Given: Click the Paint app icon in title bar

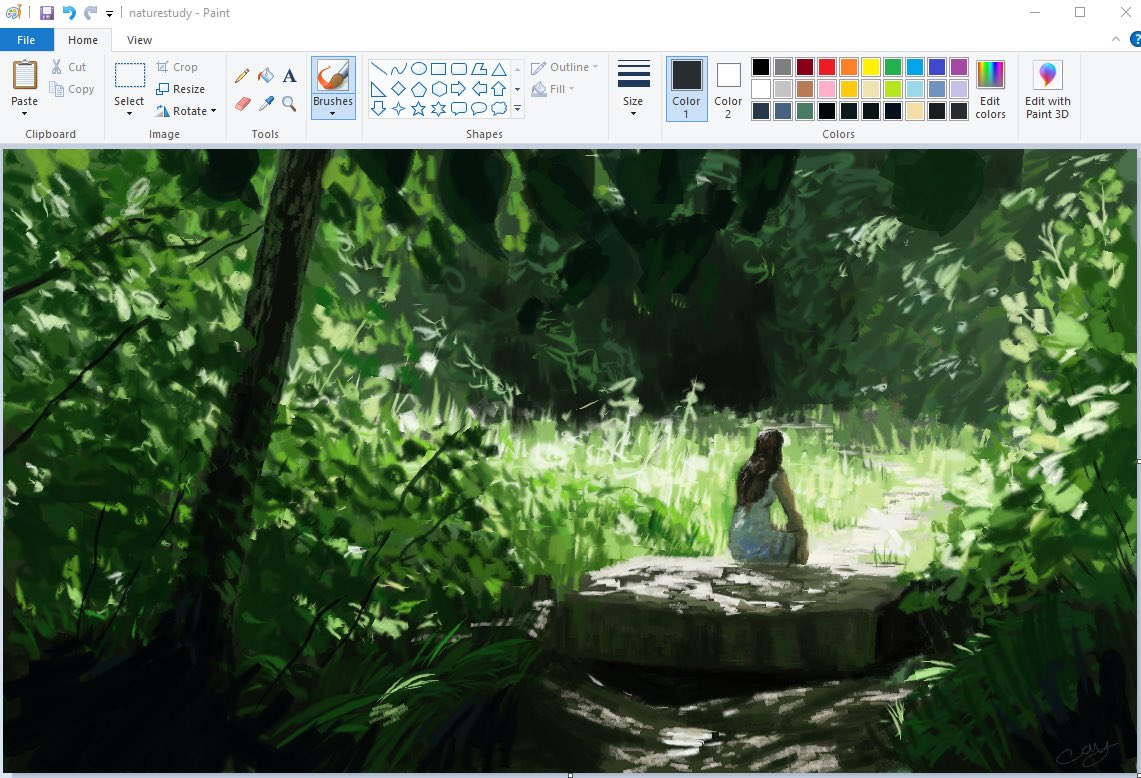Looking at the screenshot, I should 13,12.
